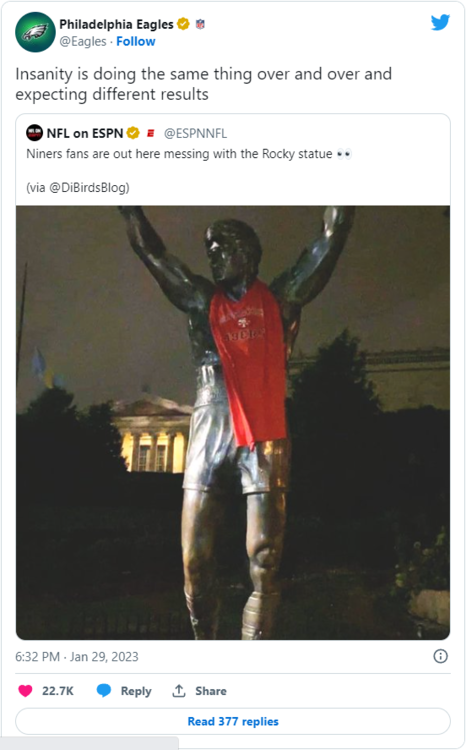The height and width of the screenshot is (750, 466).
Task: Open the 6:32 PM Jan 29, 2023 timestamp
Action: [x=77, y=657]
